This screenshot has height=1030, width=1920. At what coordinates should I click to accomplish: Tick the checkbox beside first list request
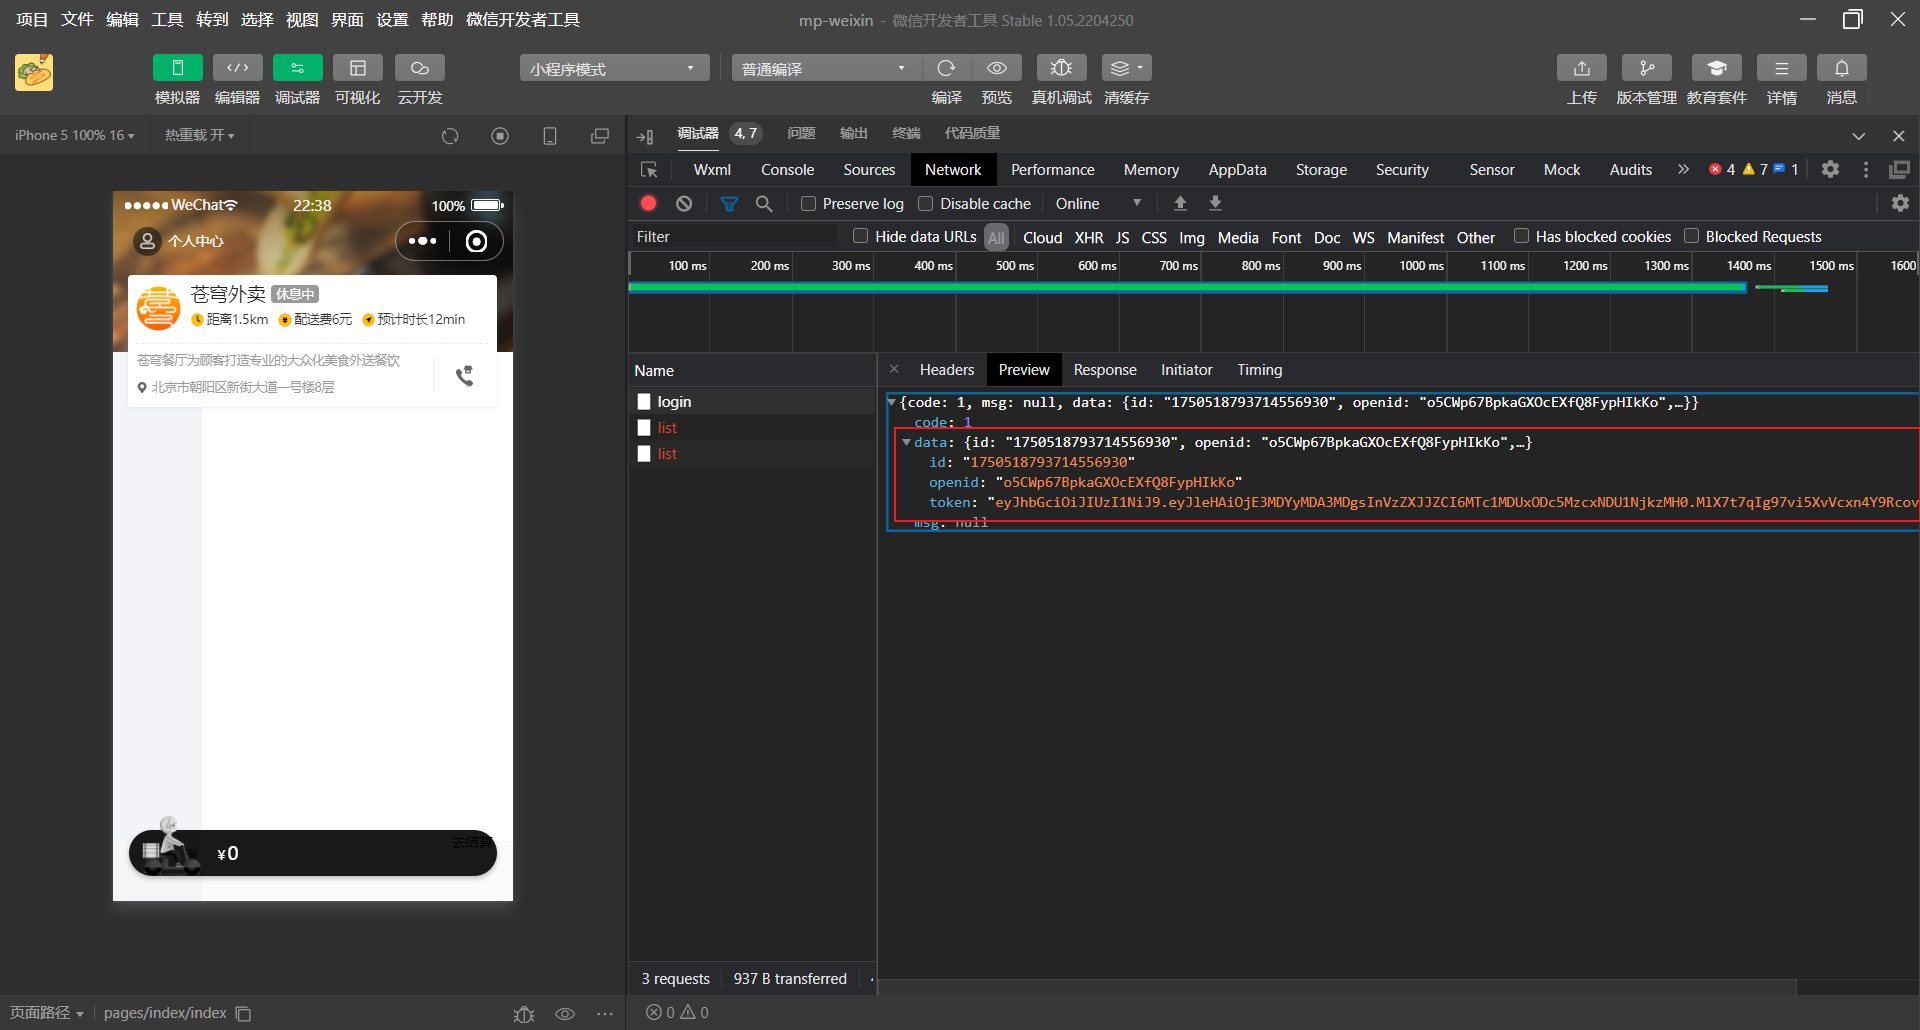click(x=644, y=427)
